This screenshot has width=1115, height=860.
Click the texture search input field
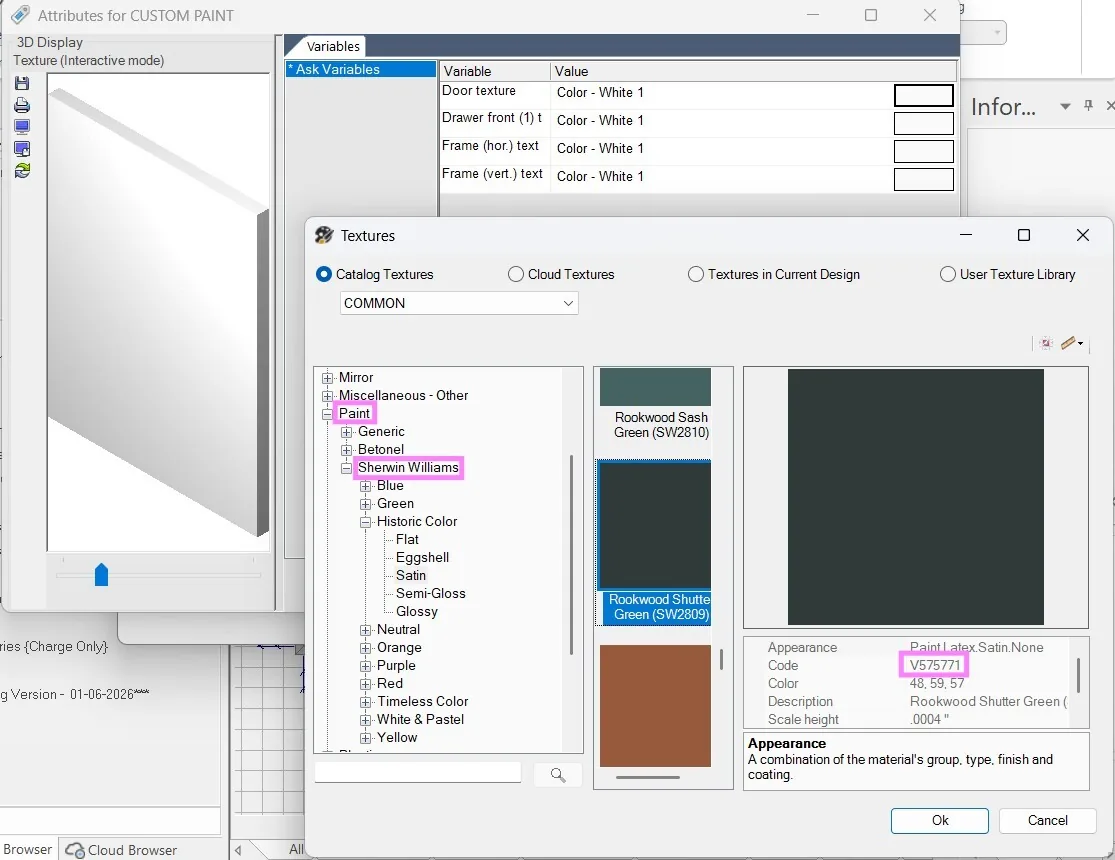click(418, 773)
